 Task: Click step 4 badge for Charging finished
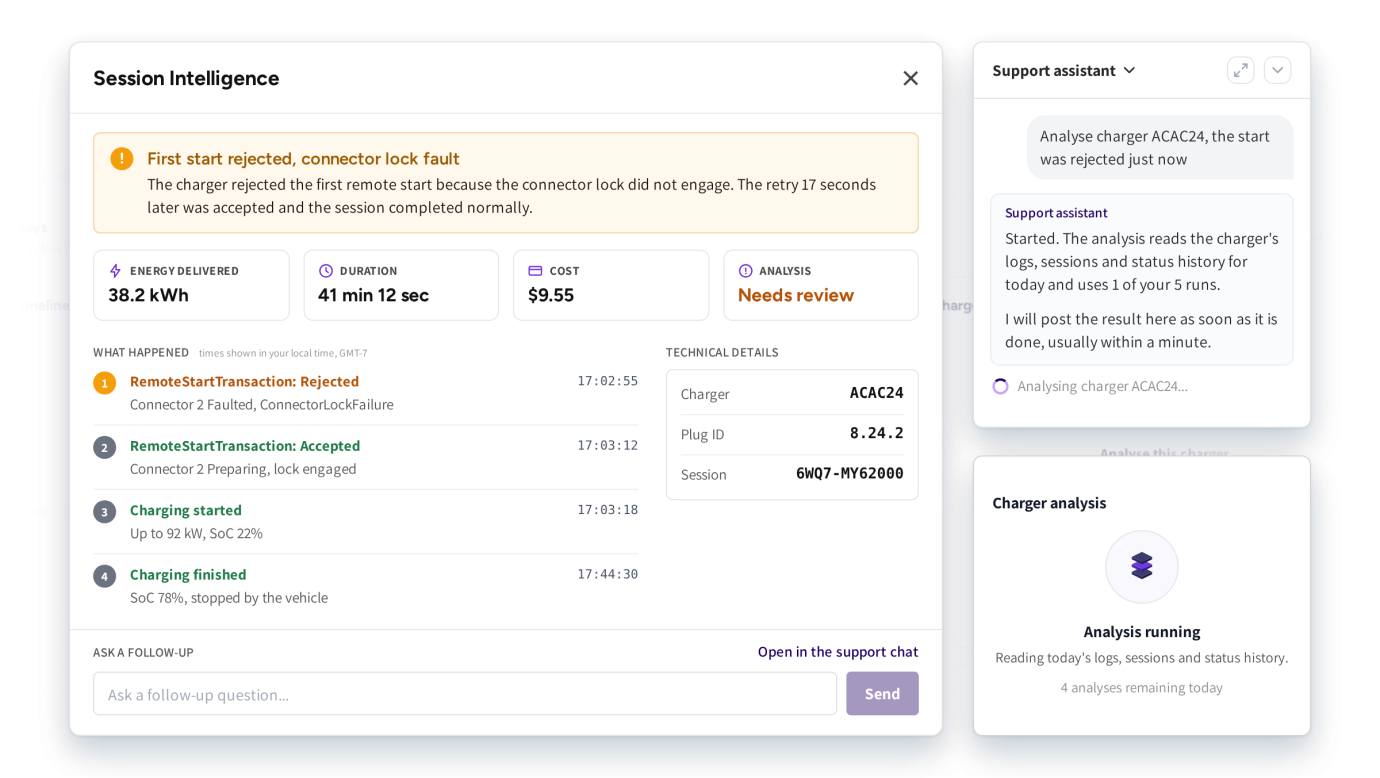[105, 576]
